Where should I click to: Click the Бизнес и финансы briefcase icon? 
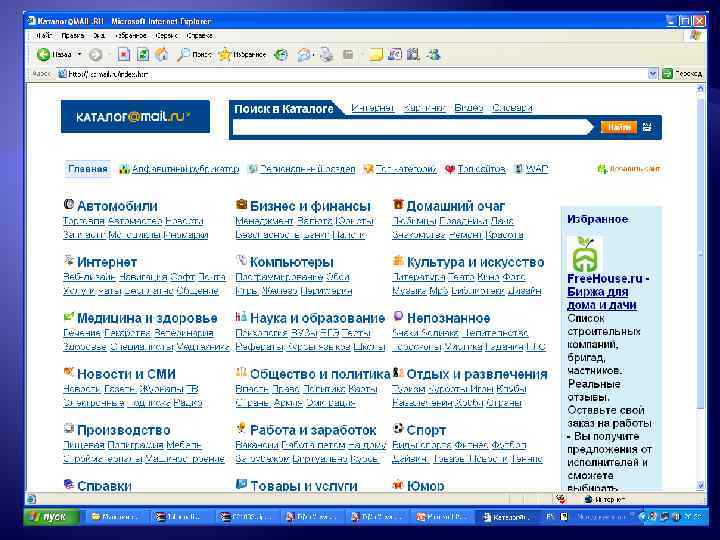(x=241, y=204)
